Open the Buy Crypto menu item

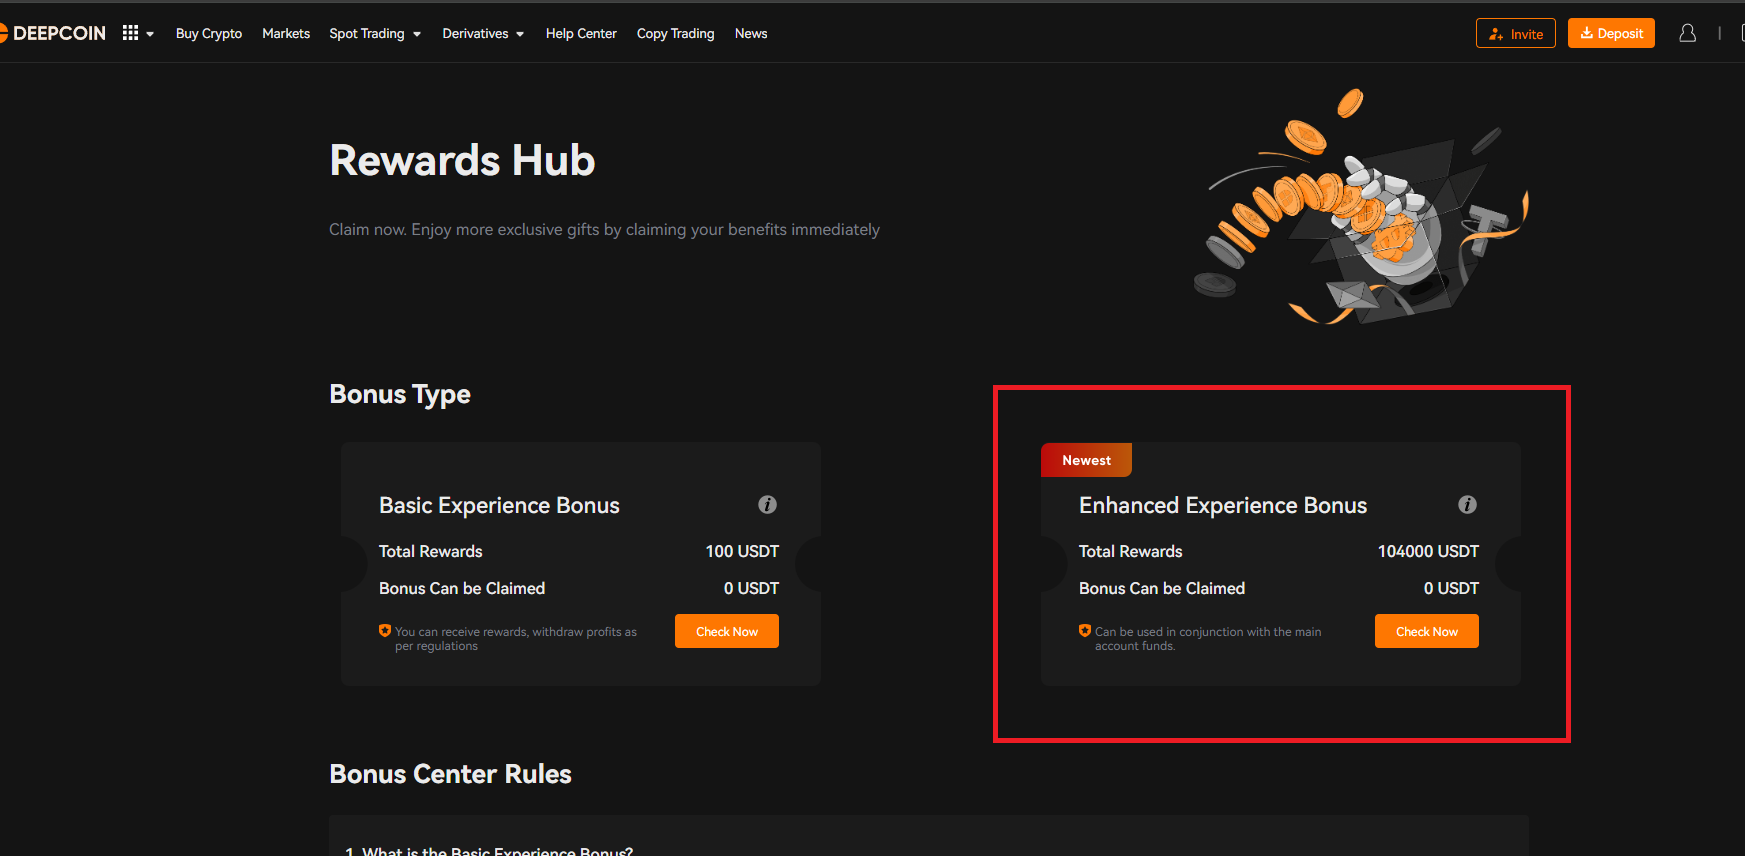click(209, 34)
